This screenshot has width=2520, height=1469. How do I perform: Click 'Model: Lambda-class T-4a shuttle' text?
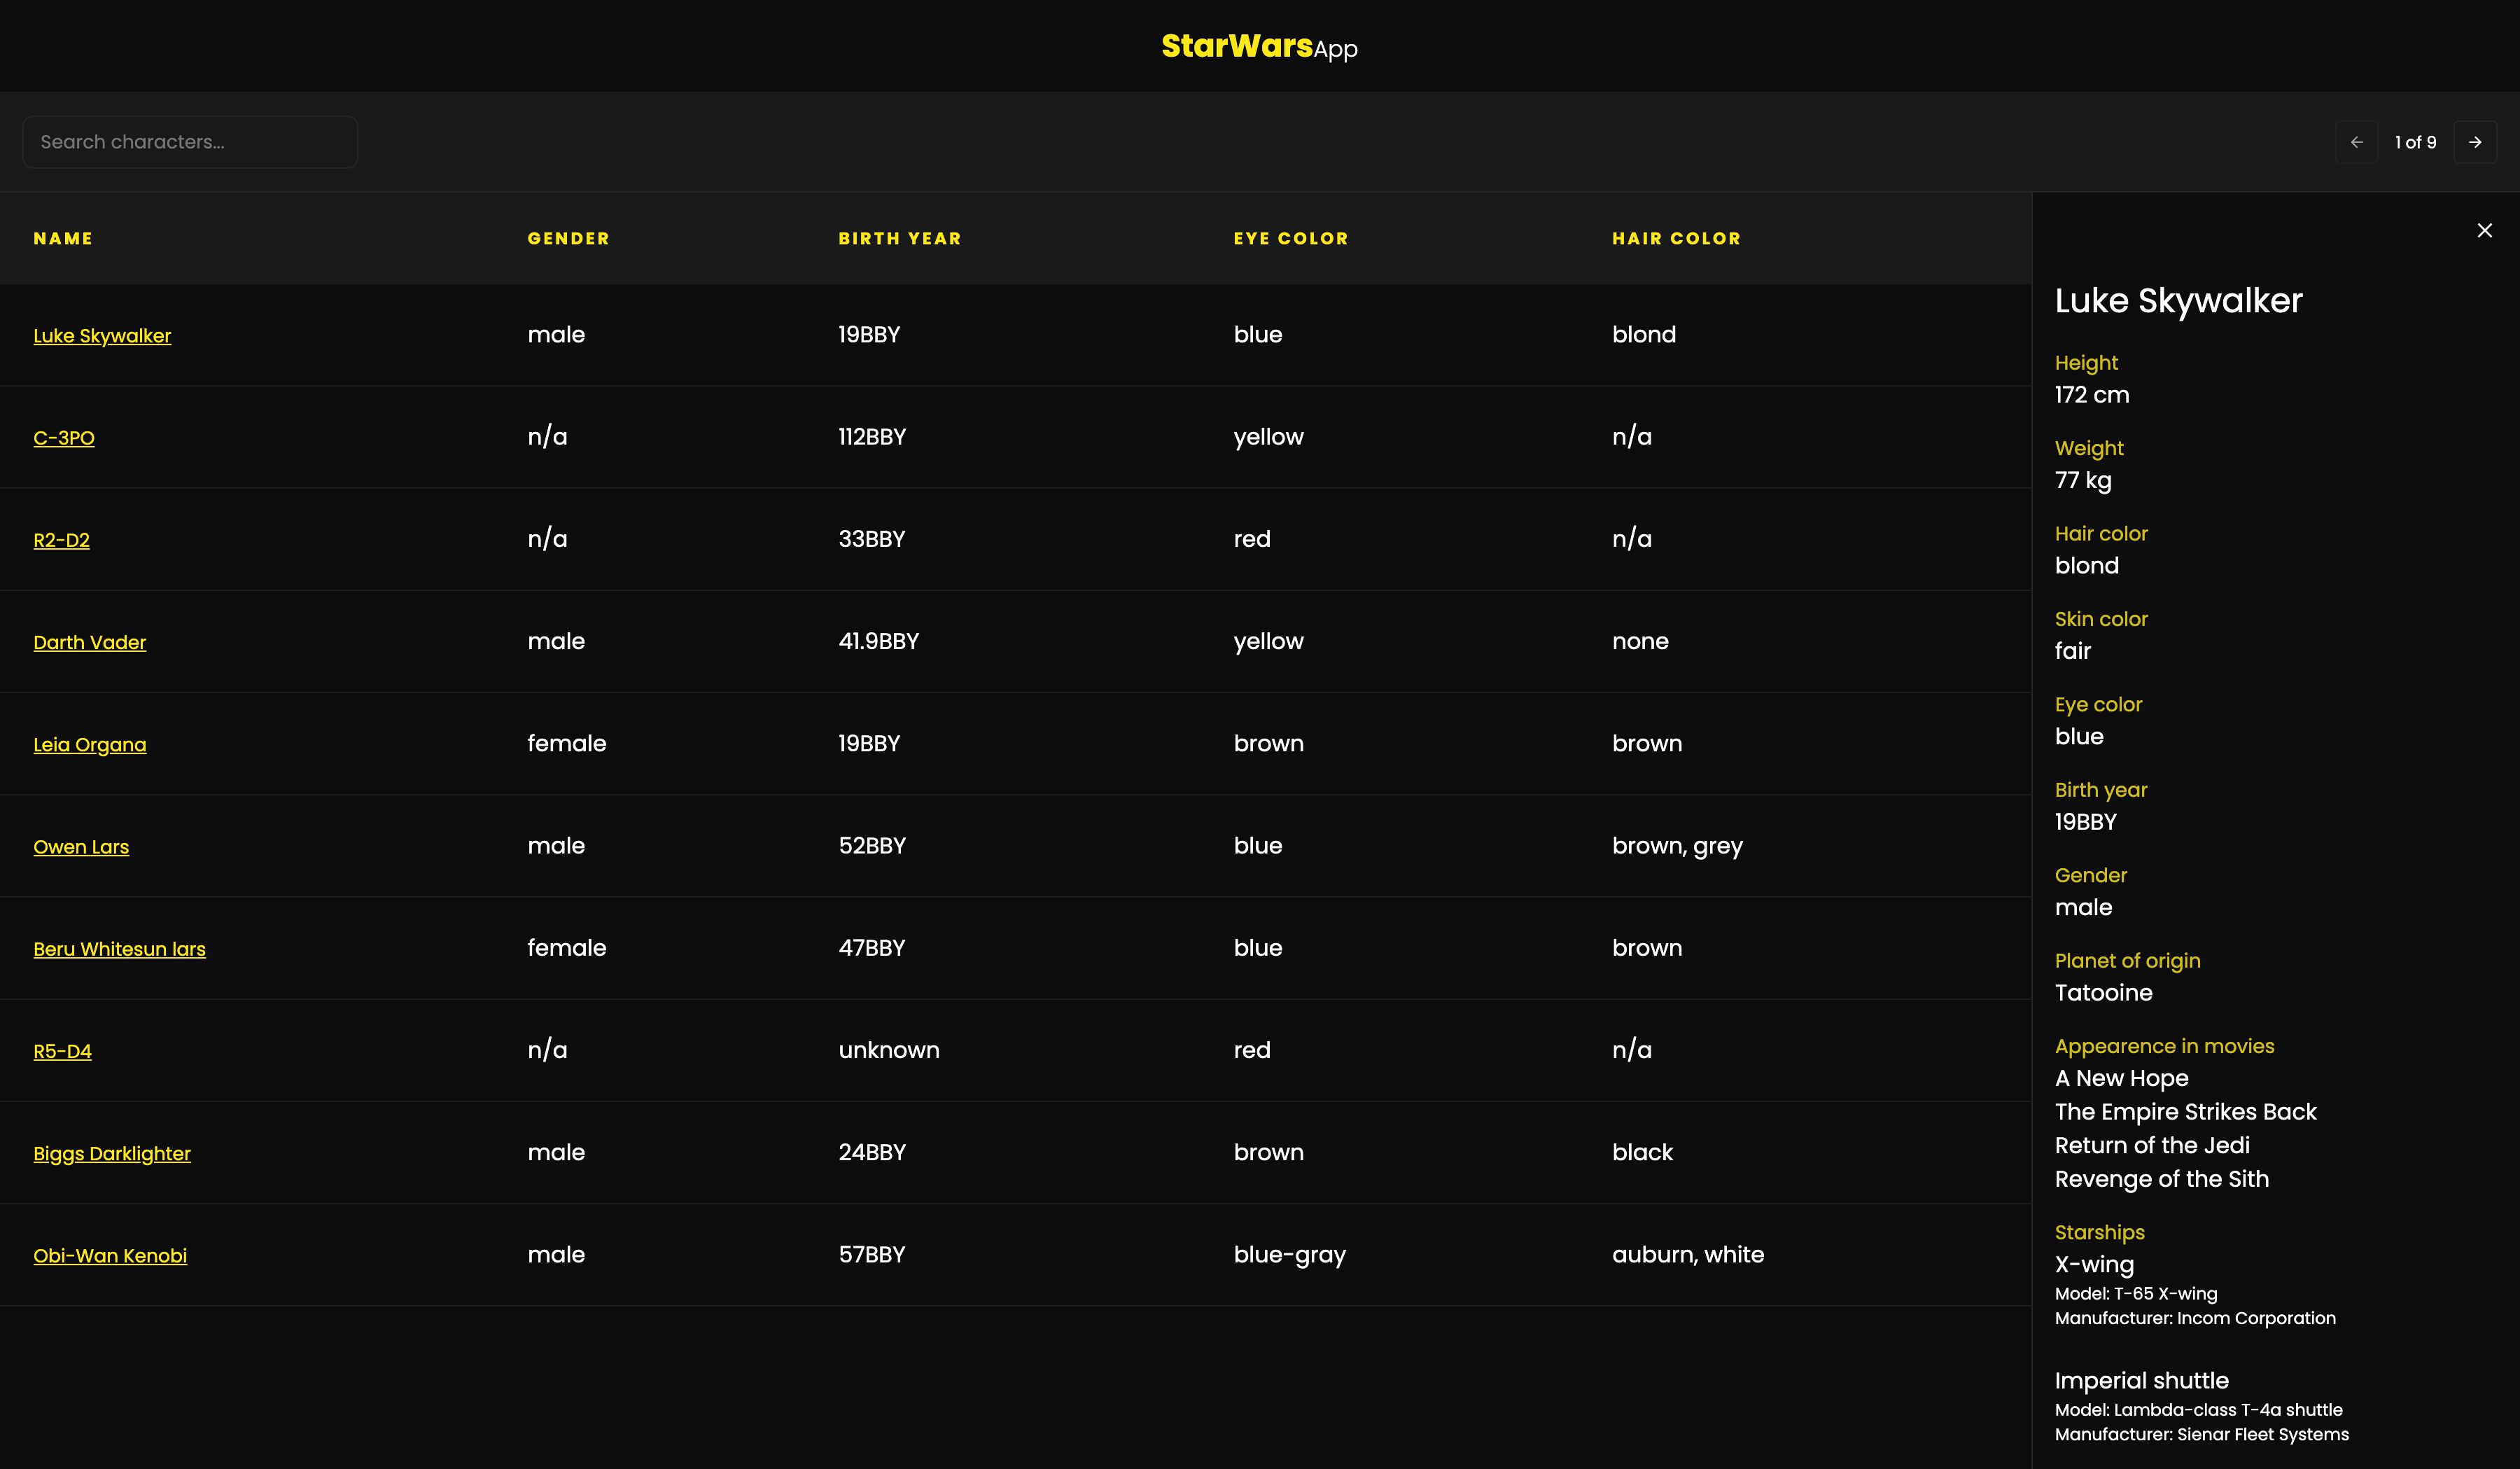pyautogui.click(x=2198, y=1410)
